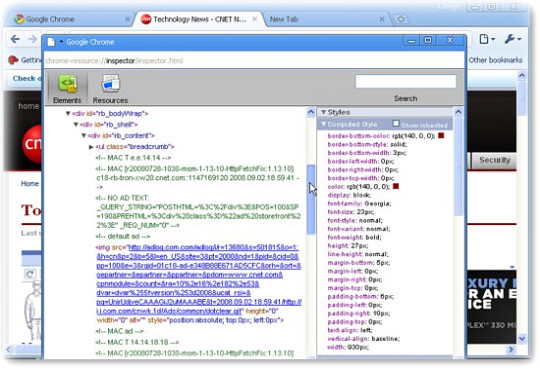Viewport: 540px width, 369px height.
Task: Collapse the rb_shell div node
Action: [x=76, y=124]
